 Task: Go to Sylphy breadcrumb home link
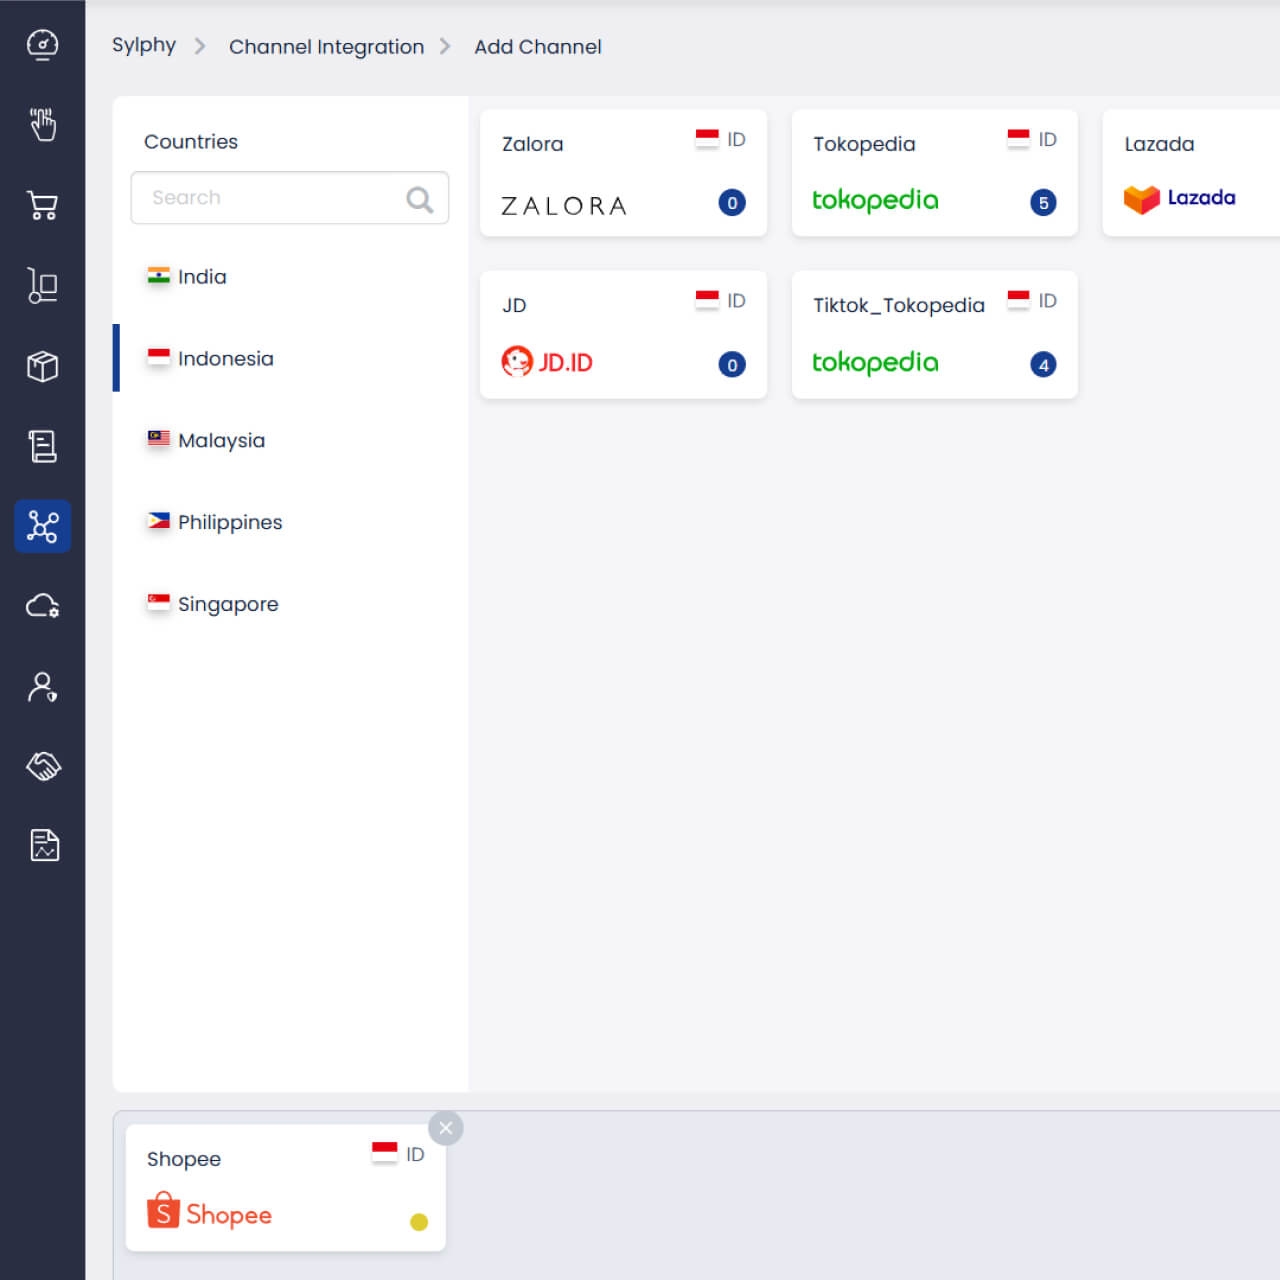click(x=144, y=45)
